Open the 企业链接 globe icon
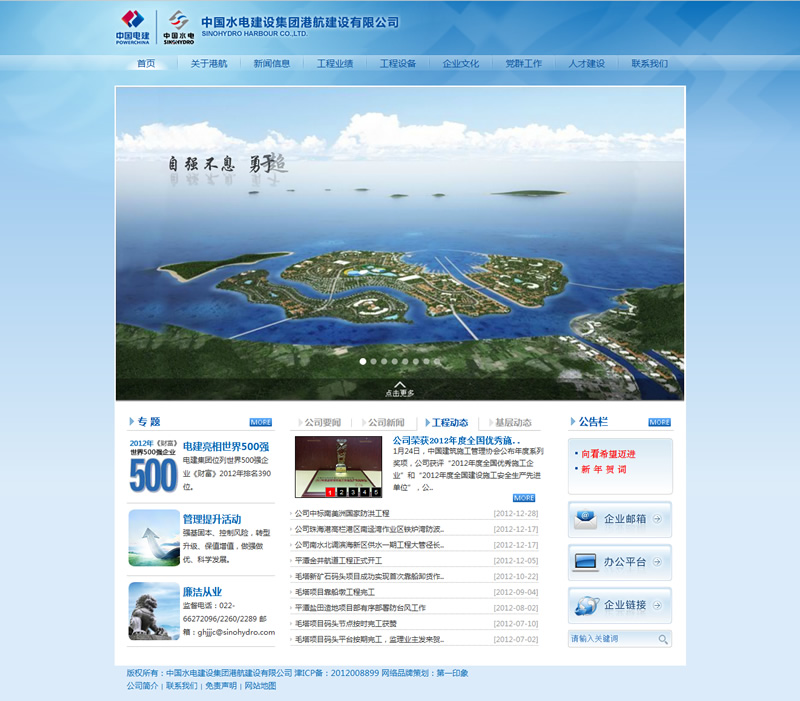Viewport: 800px width, 701px height. 586,605
